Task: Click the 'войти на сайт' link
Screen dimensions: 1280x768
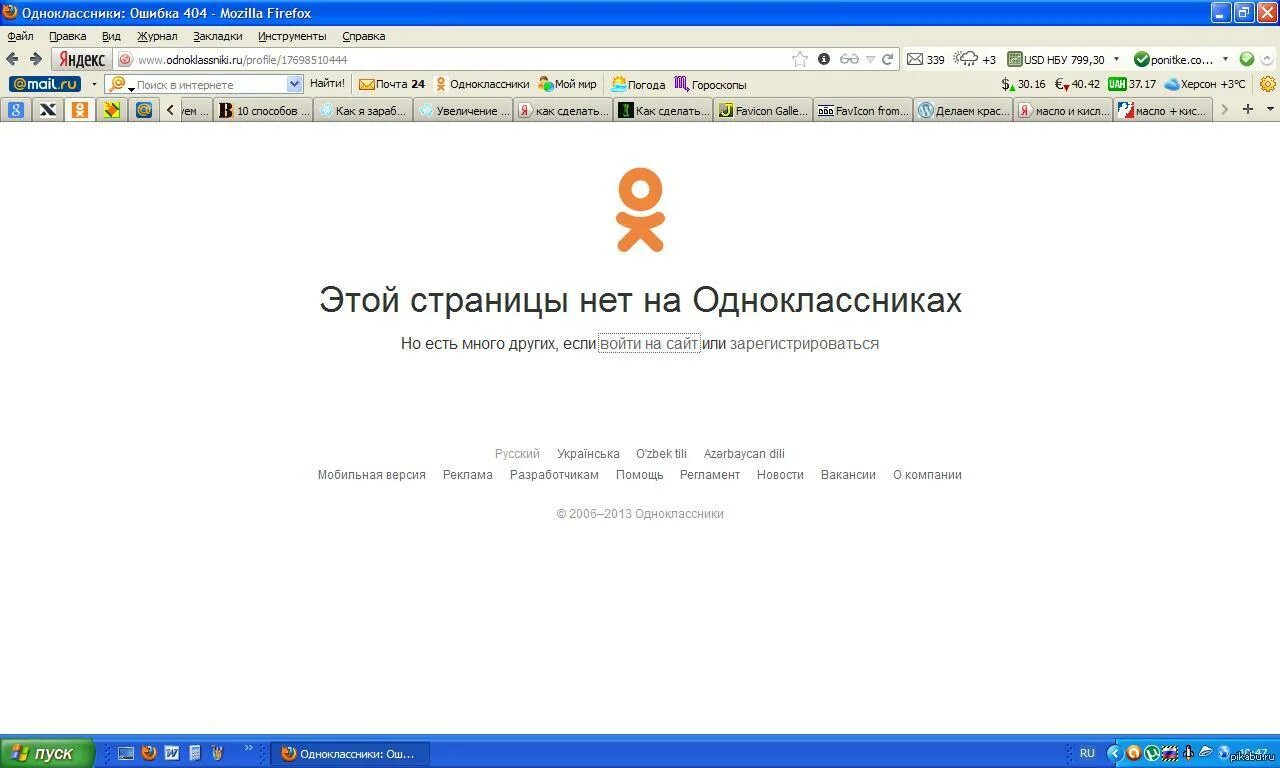Action: [x=649, y=343]
